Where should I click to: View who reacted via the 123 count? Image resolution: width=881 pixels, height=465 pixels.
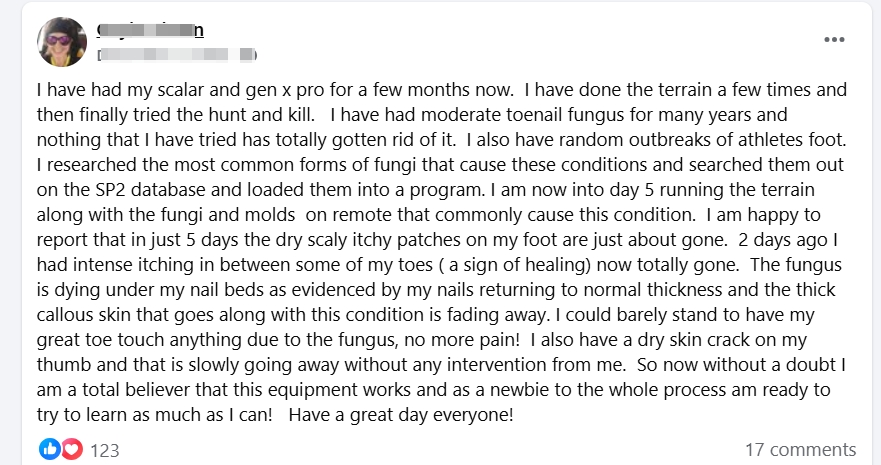[x=105, y=450]
